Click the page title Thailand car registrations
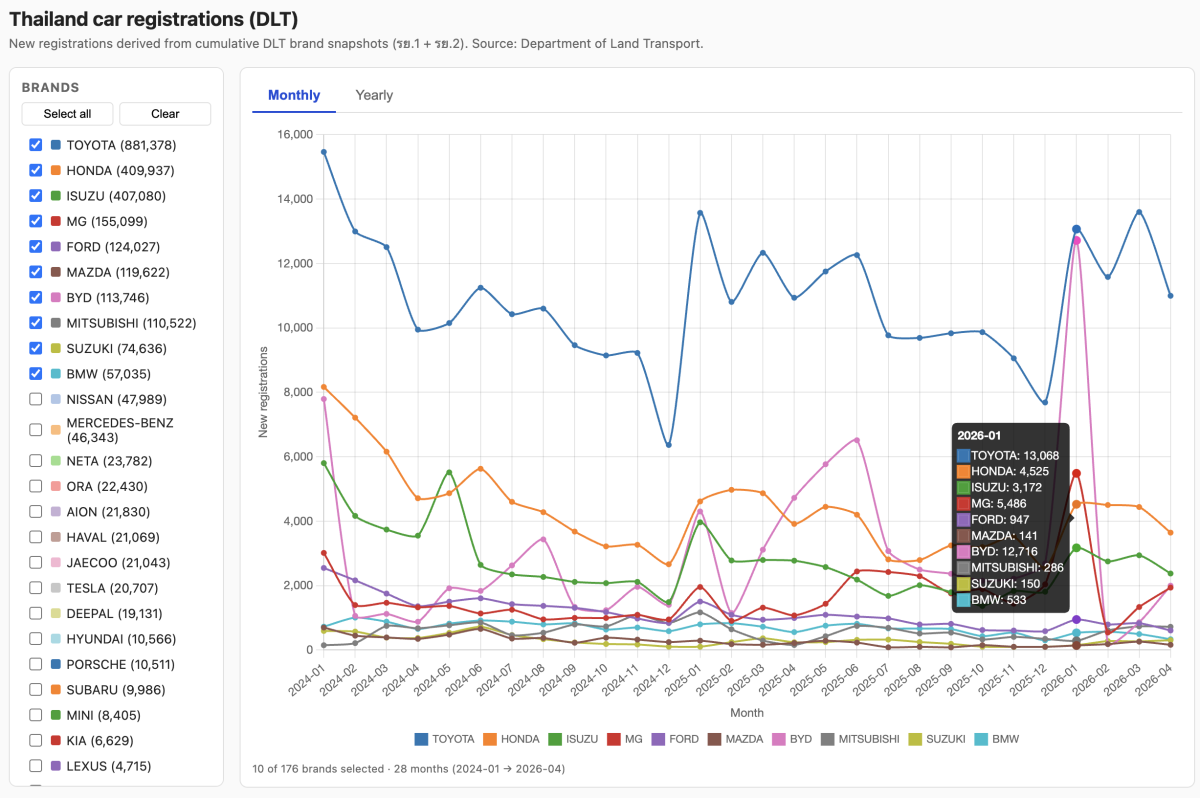Viewport: 1200px width, 798px height. [153, 19]
